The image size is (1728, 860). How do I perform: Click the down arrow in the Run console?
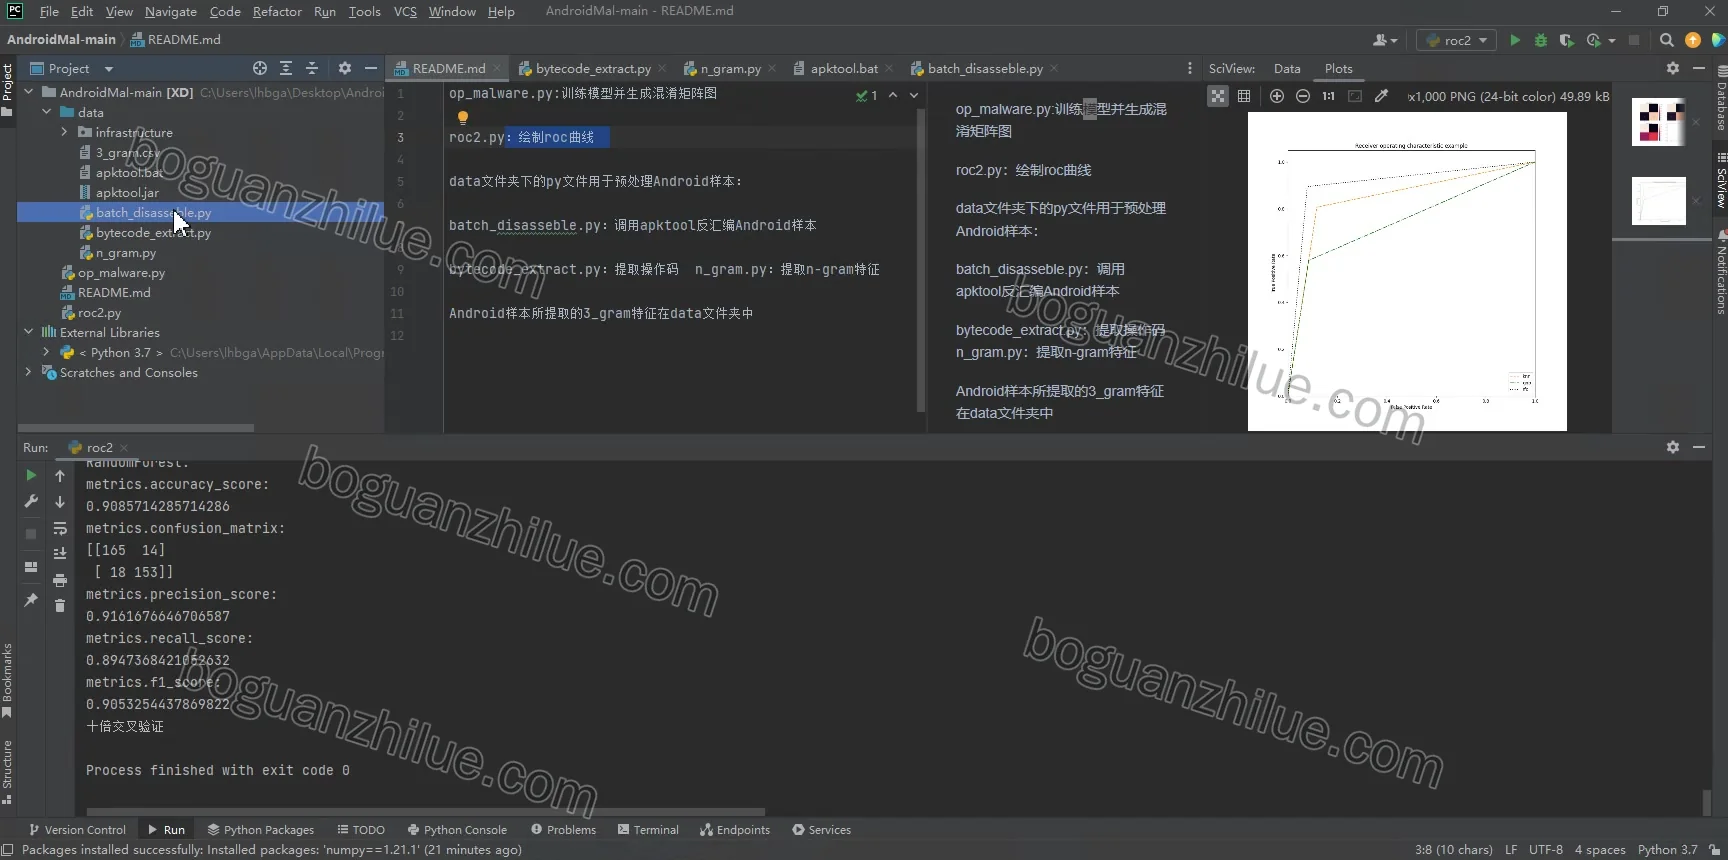click(60, 502)
